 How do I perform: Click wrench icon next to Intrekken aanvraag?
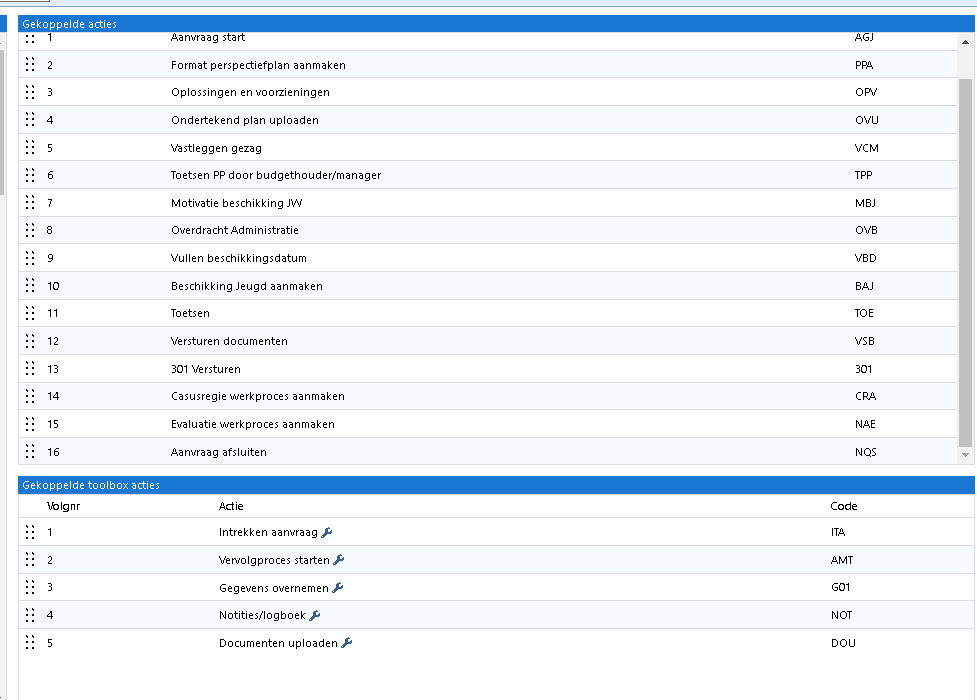(327, 532)
